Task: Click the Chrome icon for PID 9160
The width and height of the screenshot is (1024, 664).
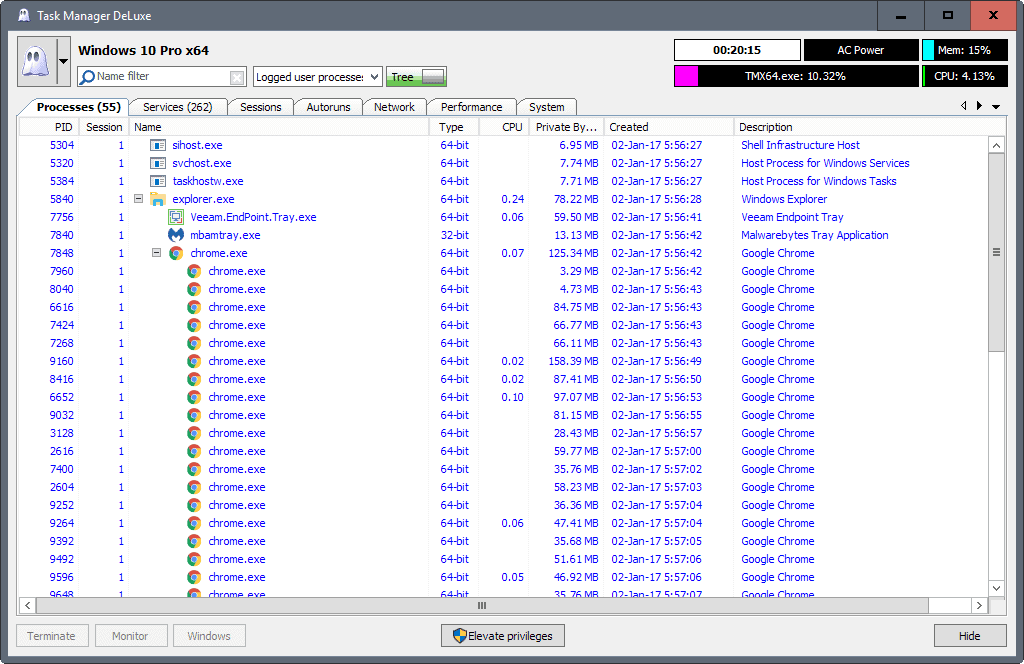Action: click(194, 361)
